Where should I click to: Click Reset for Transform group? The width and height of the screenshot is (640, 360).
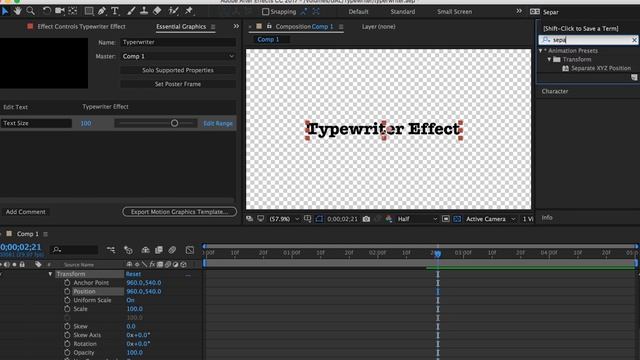[133, 274]
